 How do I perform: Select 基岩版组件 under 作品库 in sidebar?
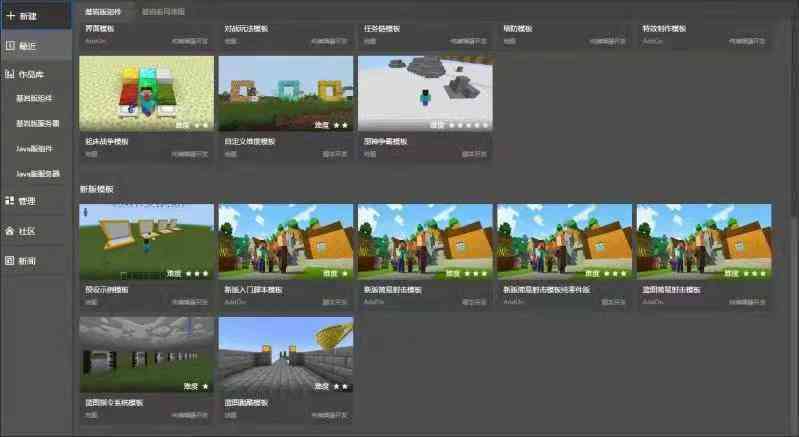coord(34,98)
